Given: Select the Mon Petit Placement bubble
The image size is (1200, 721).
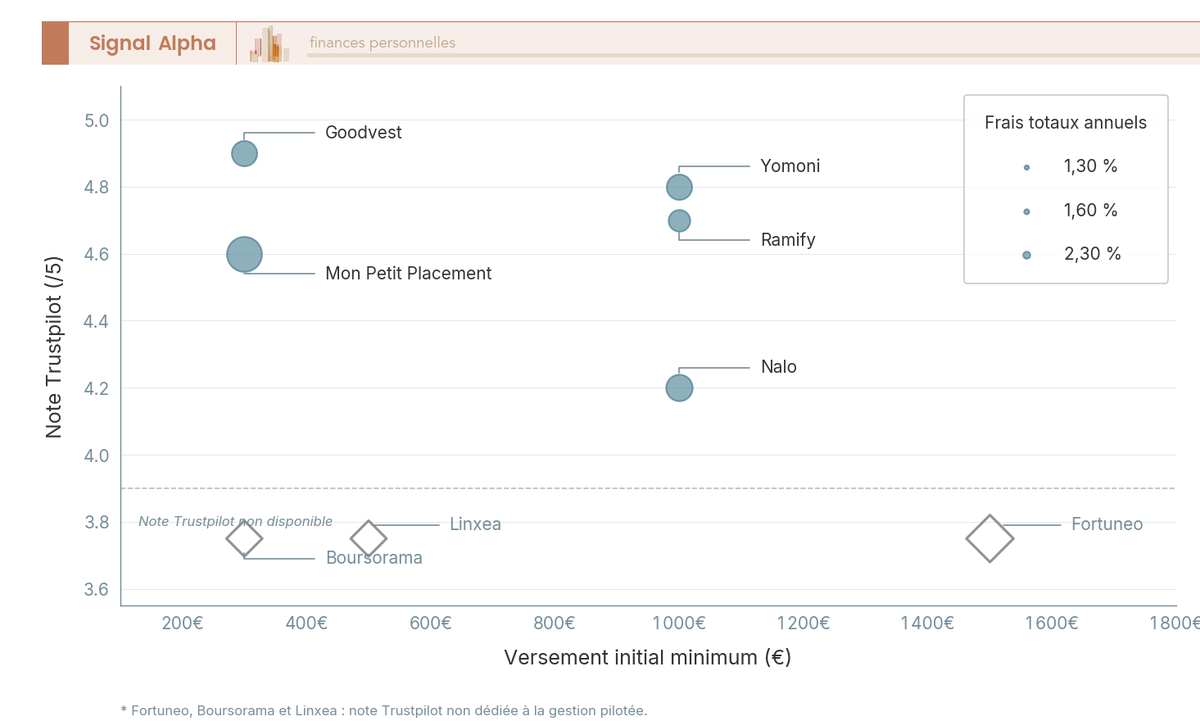Looking at the screenshot, I should tap(243, 255).
